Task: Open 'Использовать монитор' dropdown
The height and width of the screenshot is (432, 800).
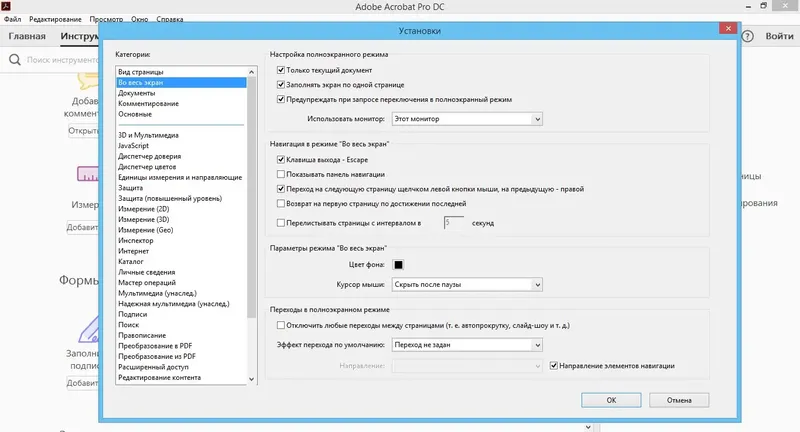Action: coord(467,119)
